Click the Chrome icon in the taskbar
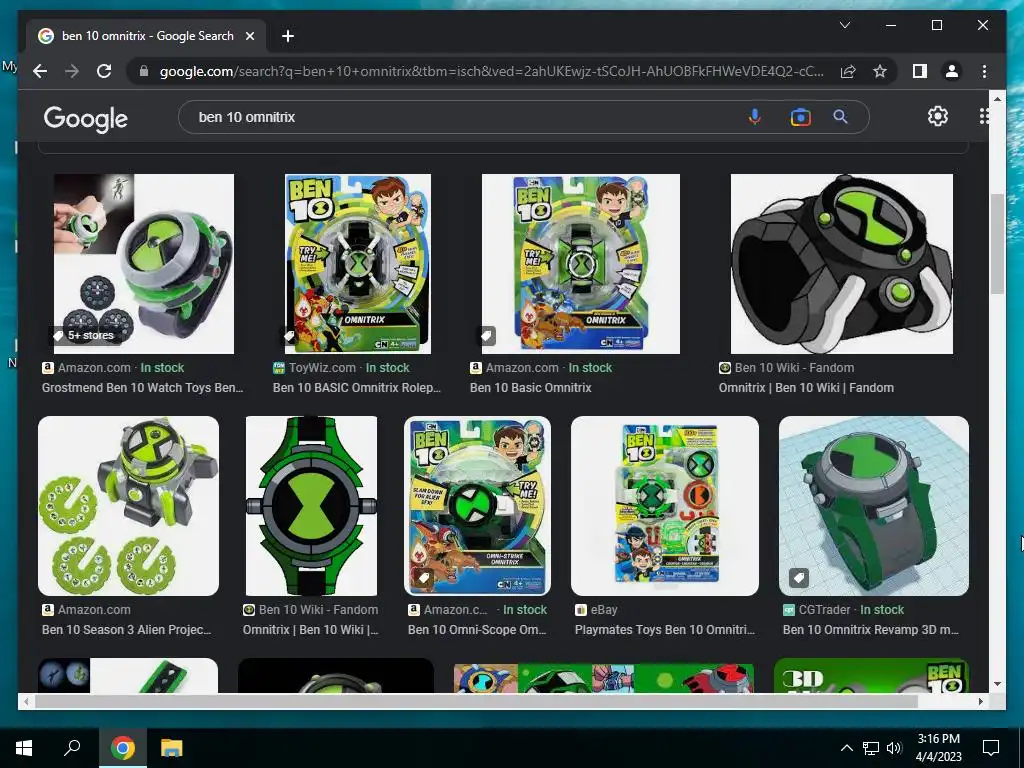Image resolution: width=1024 pixels, height=768 pixels. click(x=122, y=748)
